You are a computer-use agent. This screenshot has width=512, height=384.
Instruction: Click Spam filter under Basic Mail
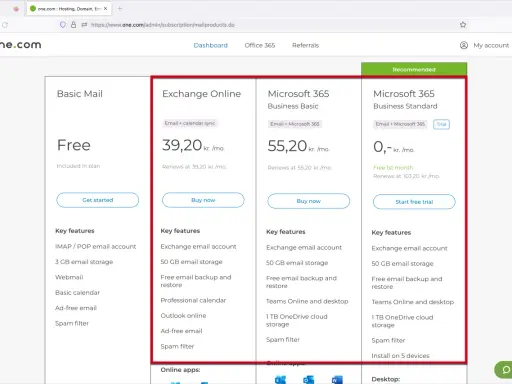tap(72, 323)
